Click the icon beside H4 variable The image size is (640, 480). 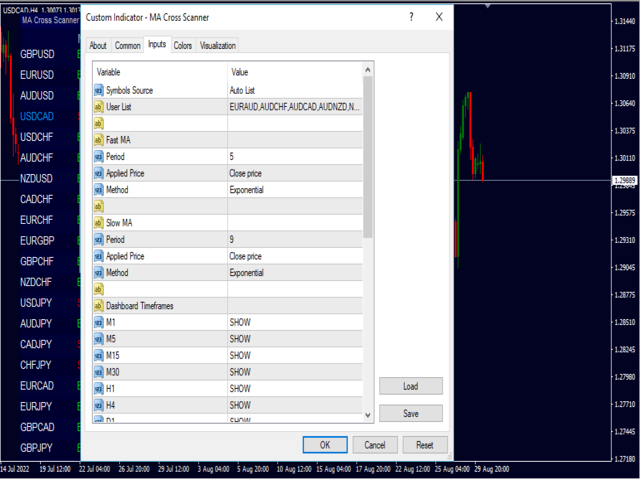(99, 405)
